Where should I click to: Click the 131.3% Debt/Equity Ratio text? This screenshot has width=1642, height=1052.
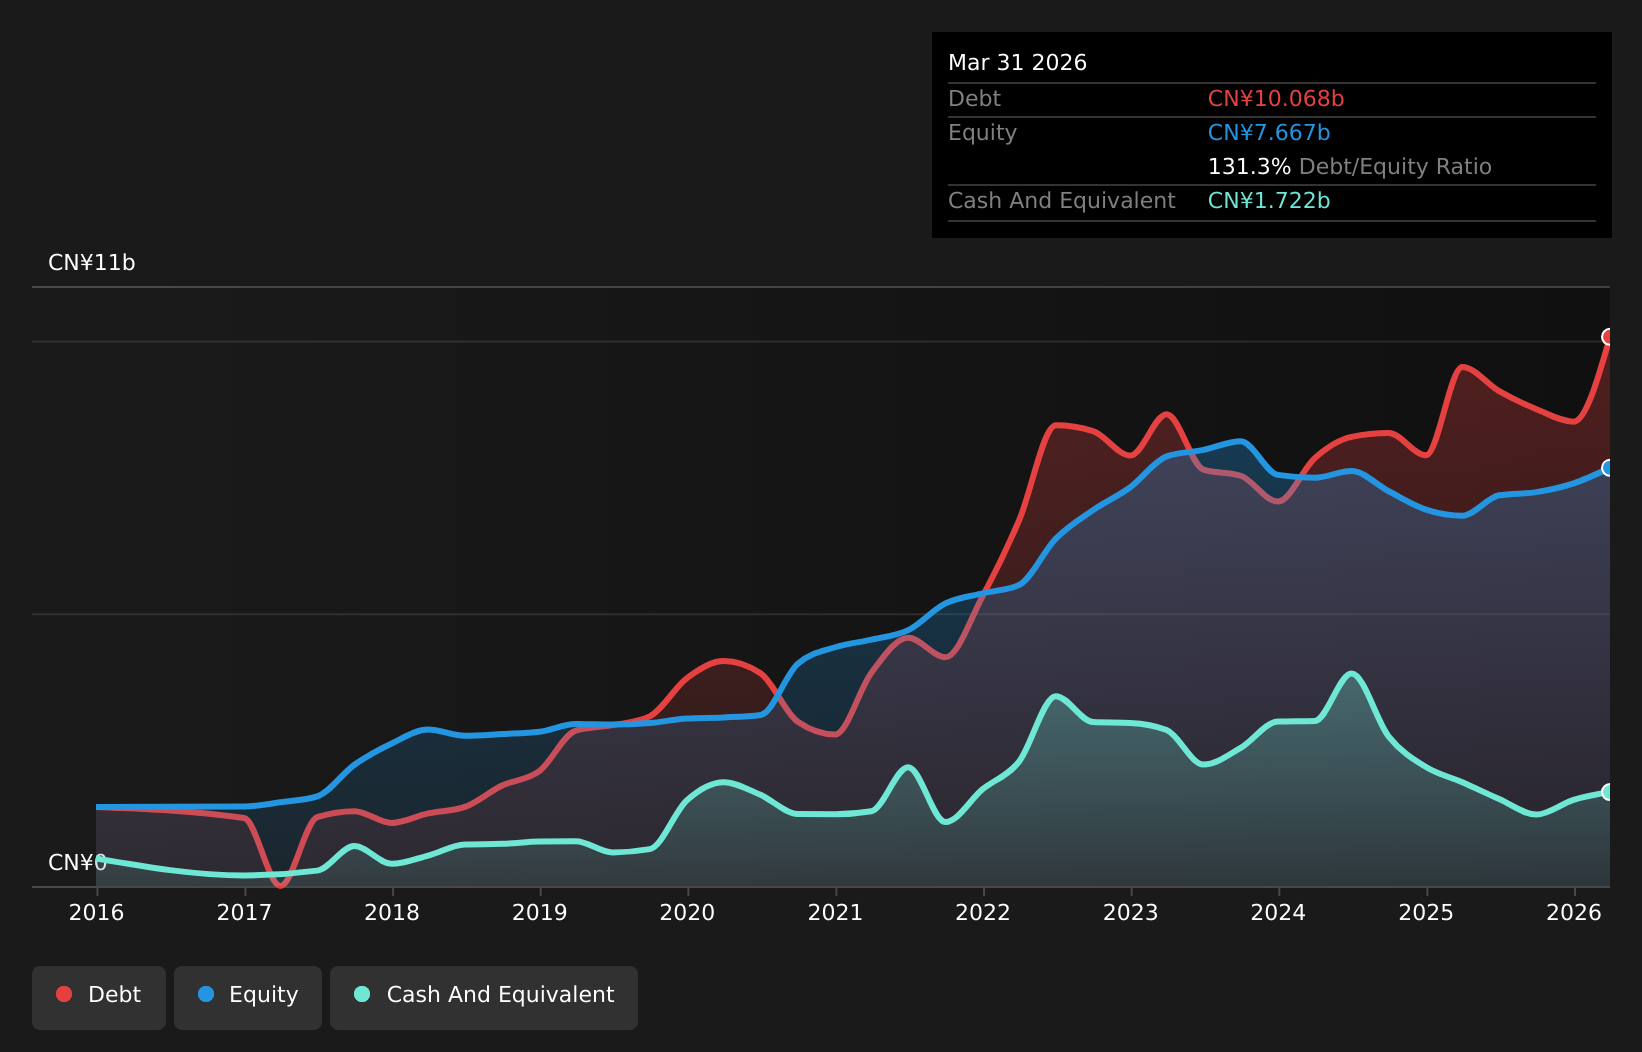point(1350,167)
